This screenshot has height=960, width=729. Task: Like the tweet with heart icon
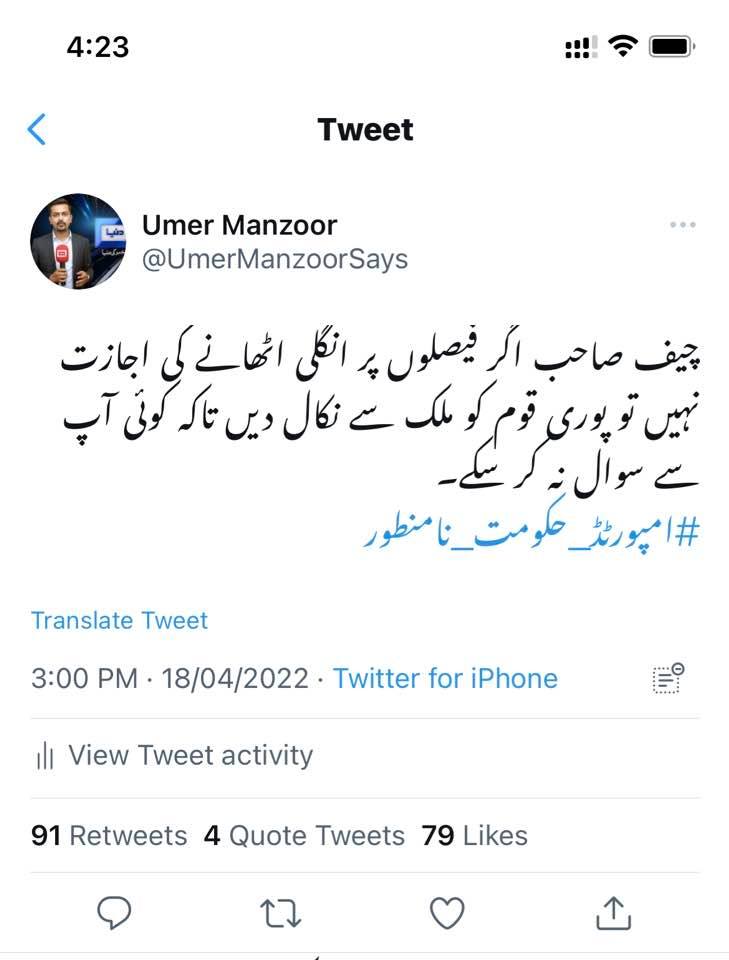[x=447, y=913]
